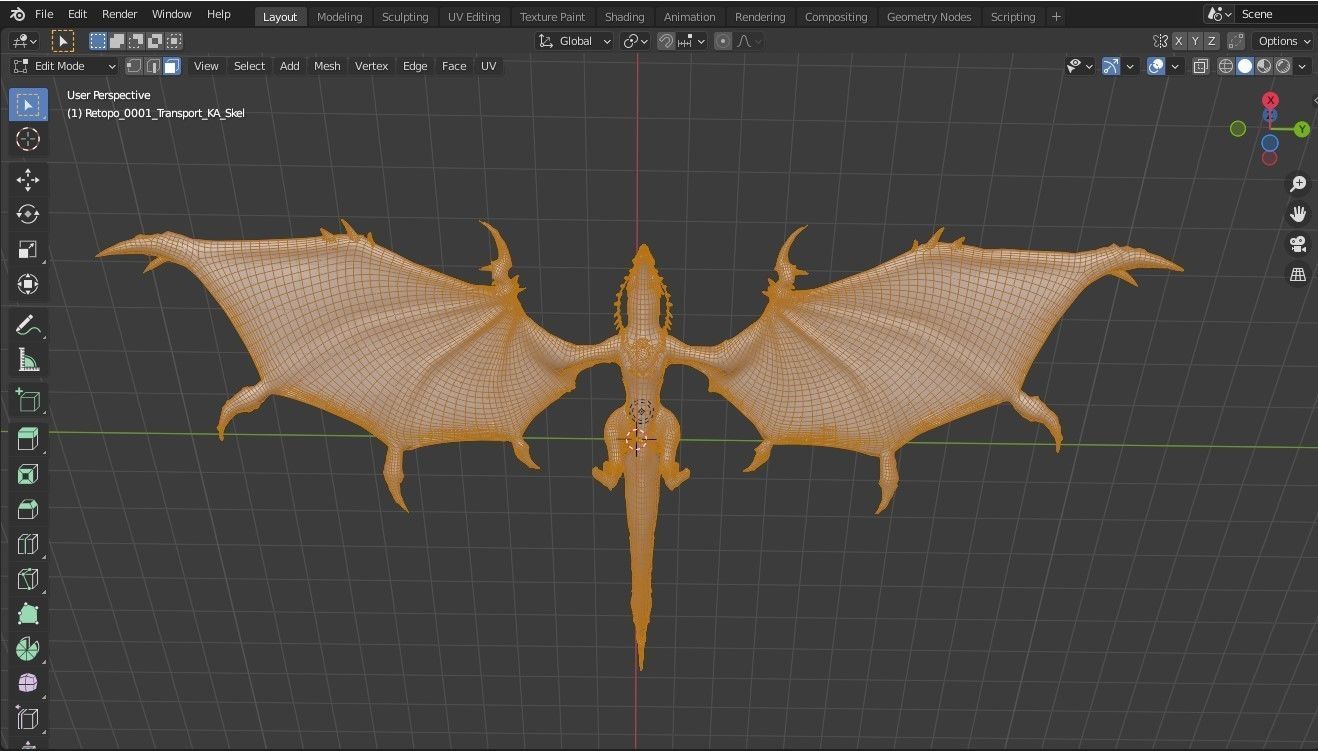Set new selection mode

click(x=98, y=41)
